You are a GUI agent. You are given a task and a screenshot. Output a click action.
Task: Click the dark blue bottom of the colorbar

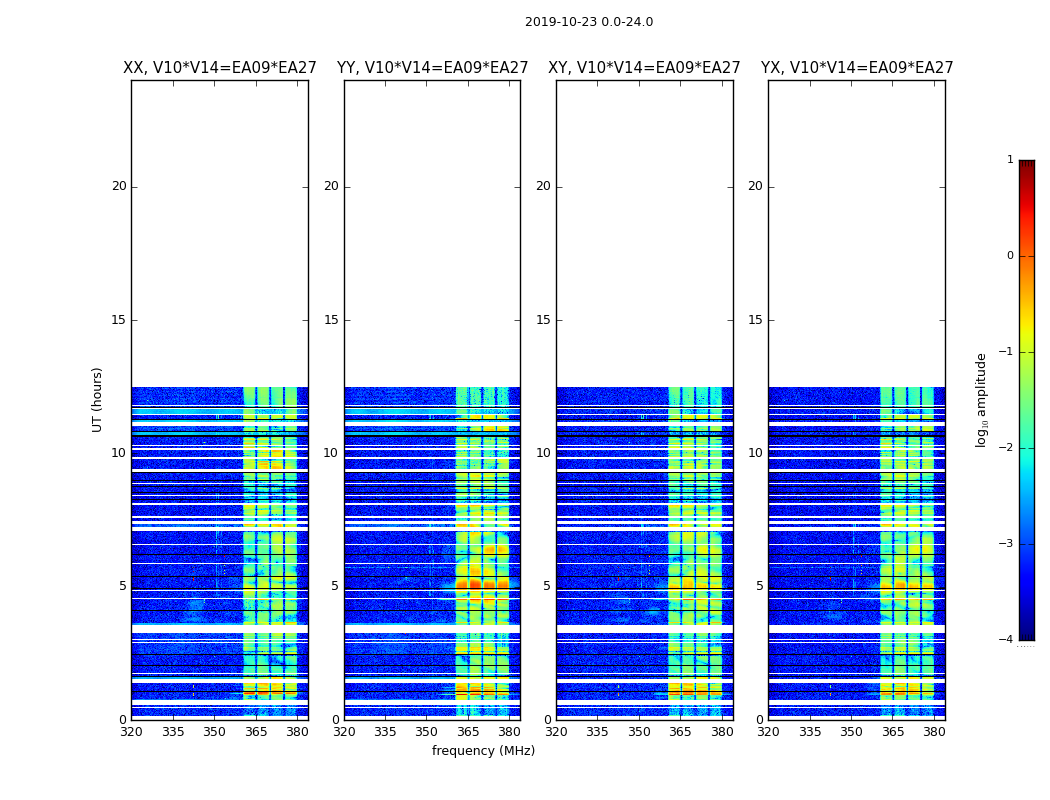pos(1027,635)
